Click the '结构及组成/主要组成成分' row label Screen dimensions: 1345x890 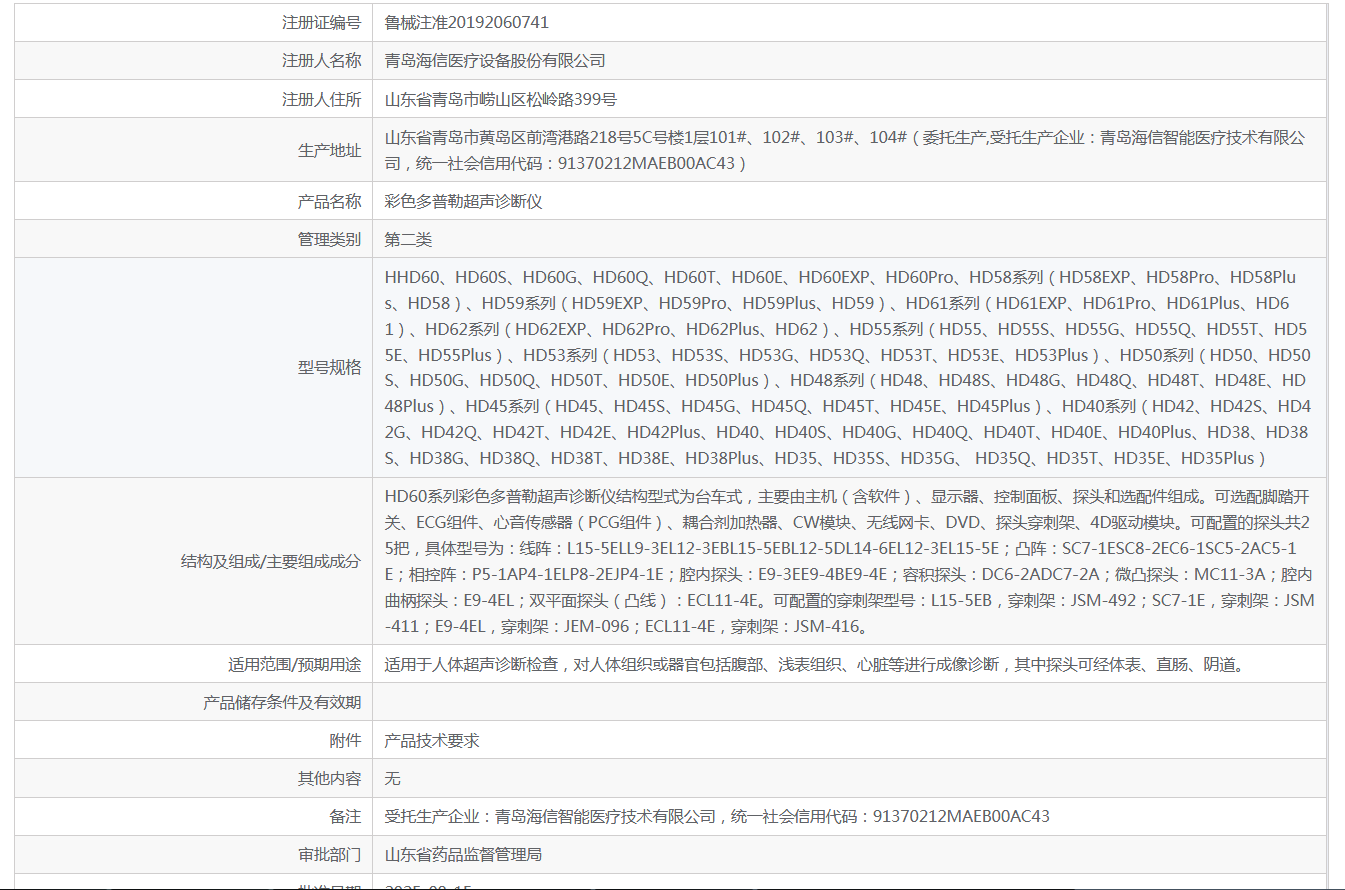click(x=270, y=561)
